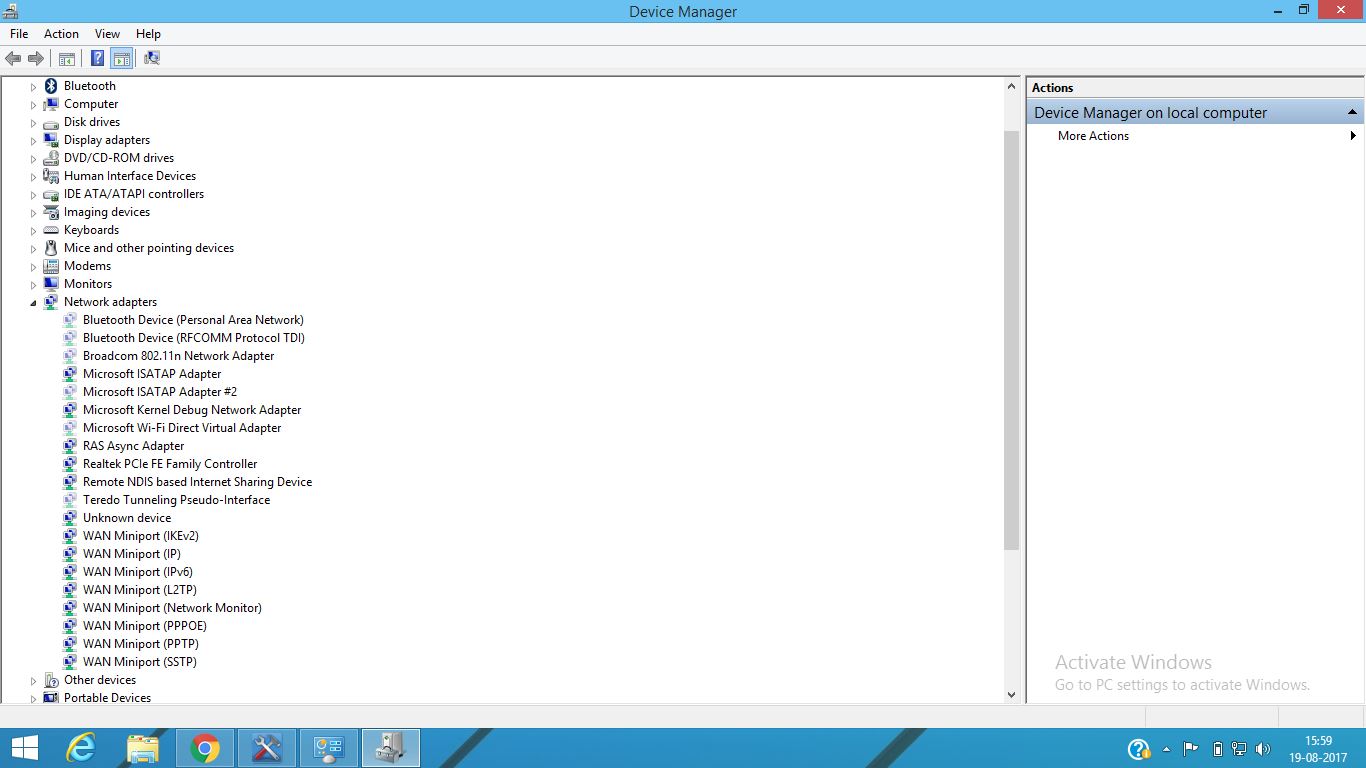
Task: Open the Action Center flag icon in tray
Action: pos(1190,748)
